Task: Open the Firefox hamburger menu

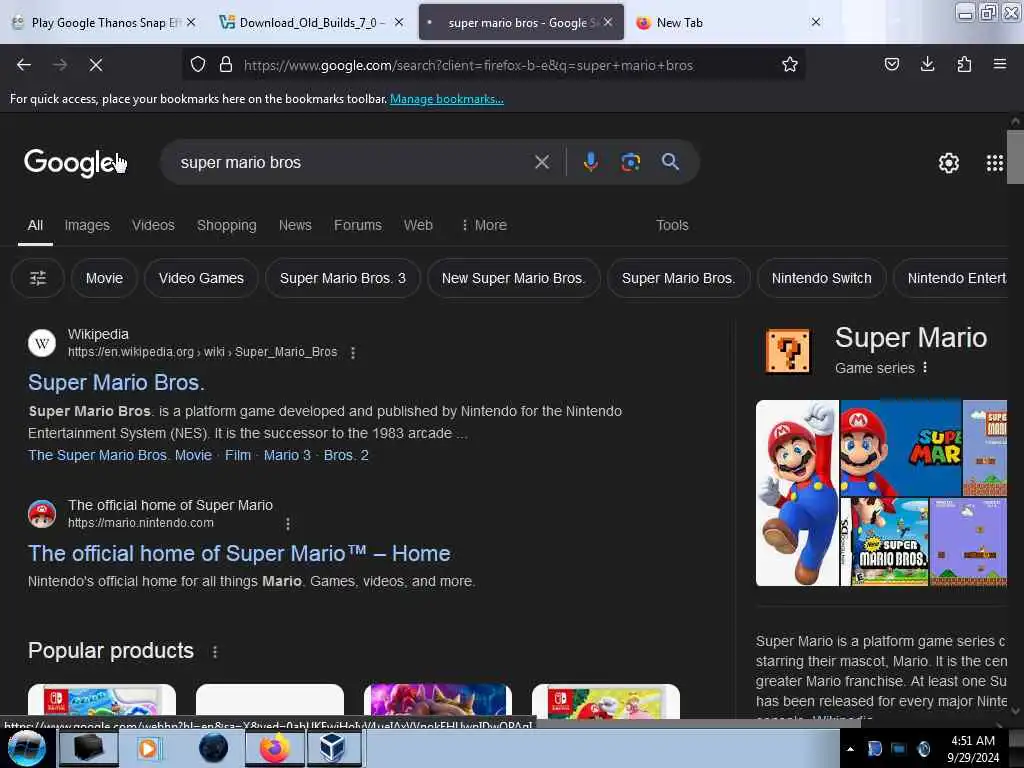Action: pos(1000,64)
